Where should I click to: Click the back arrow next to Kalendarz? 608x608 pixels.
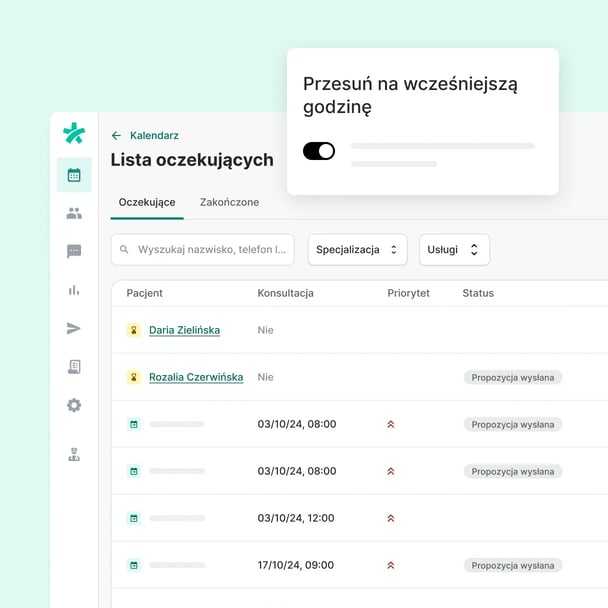coord(116,135)
